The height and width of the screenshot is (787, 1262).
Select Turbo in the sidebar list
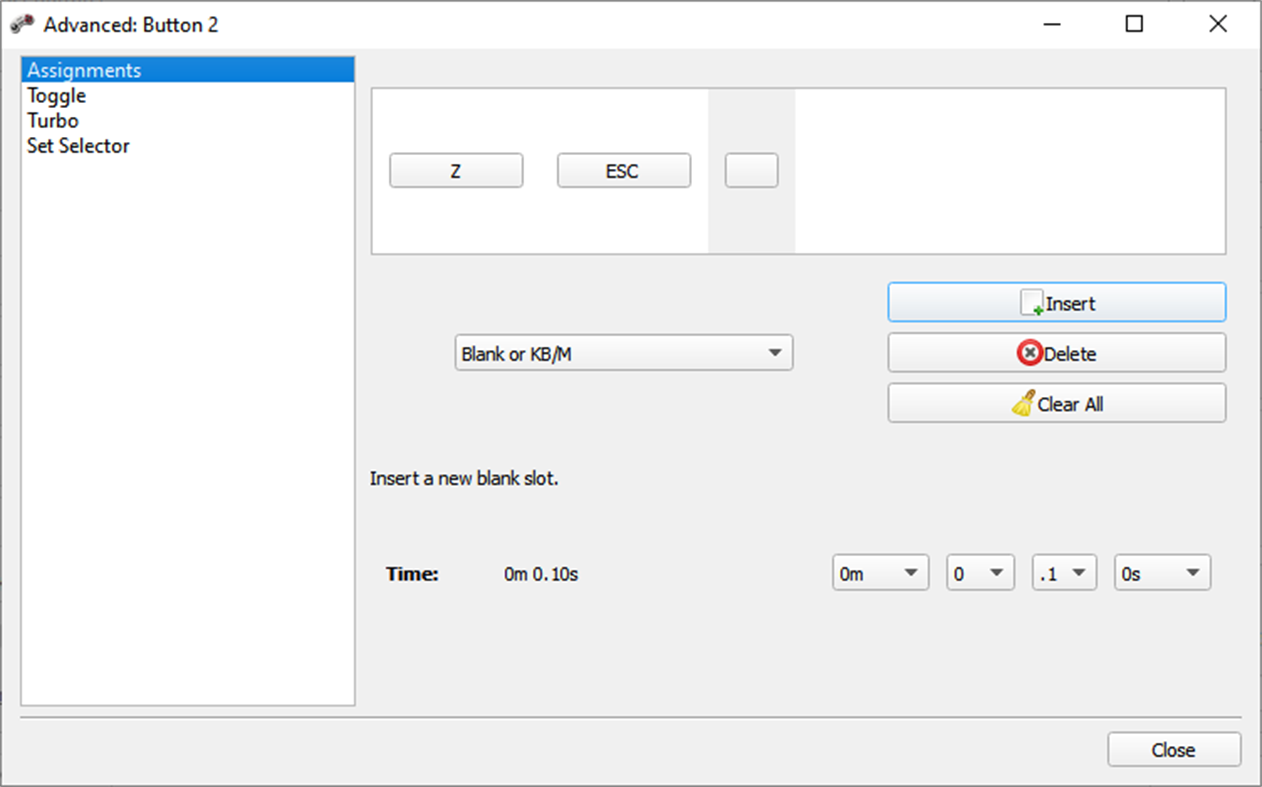52,120
